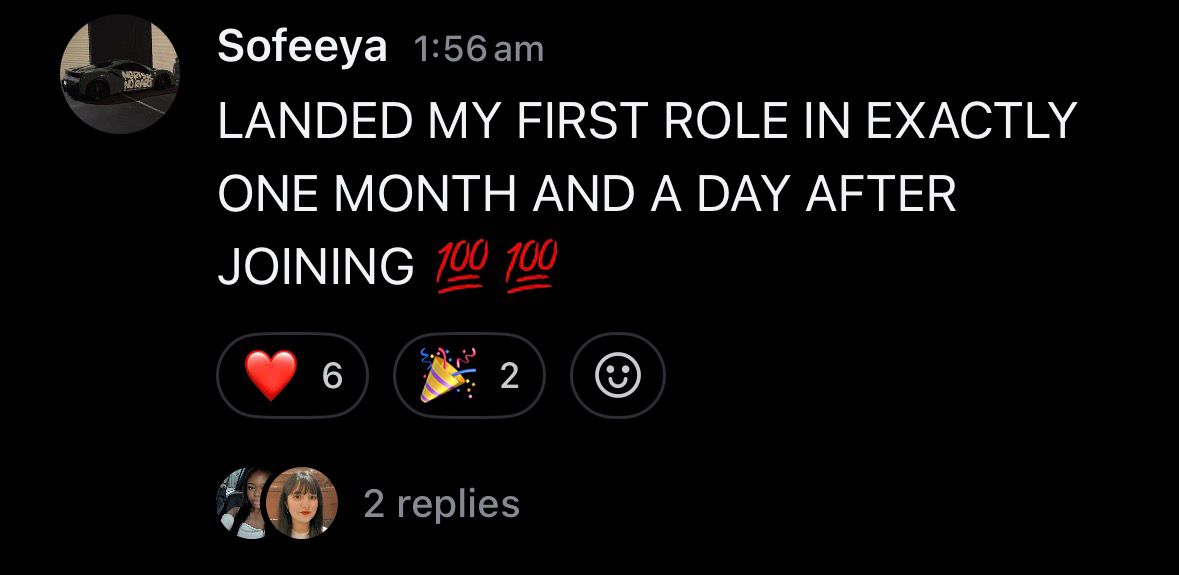Toggle the party popper reaction
Screen dimensions: 1179x575
point(469,375)
